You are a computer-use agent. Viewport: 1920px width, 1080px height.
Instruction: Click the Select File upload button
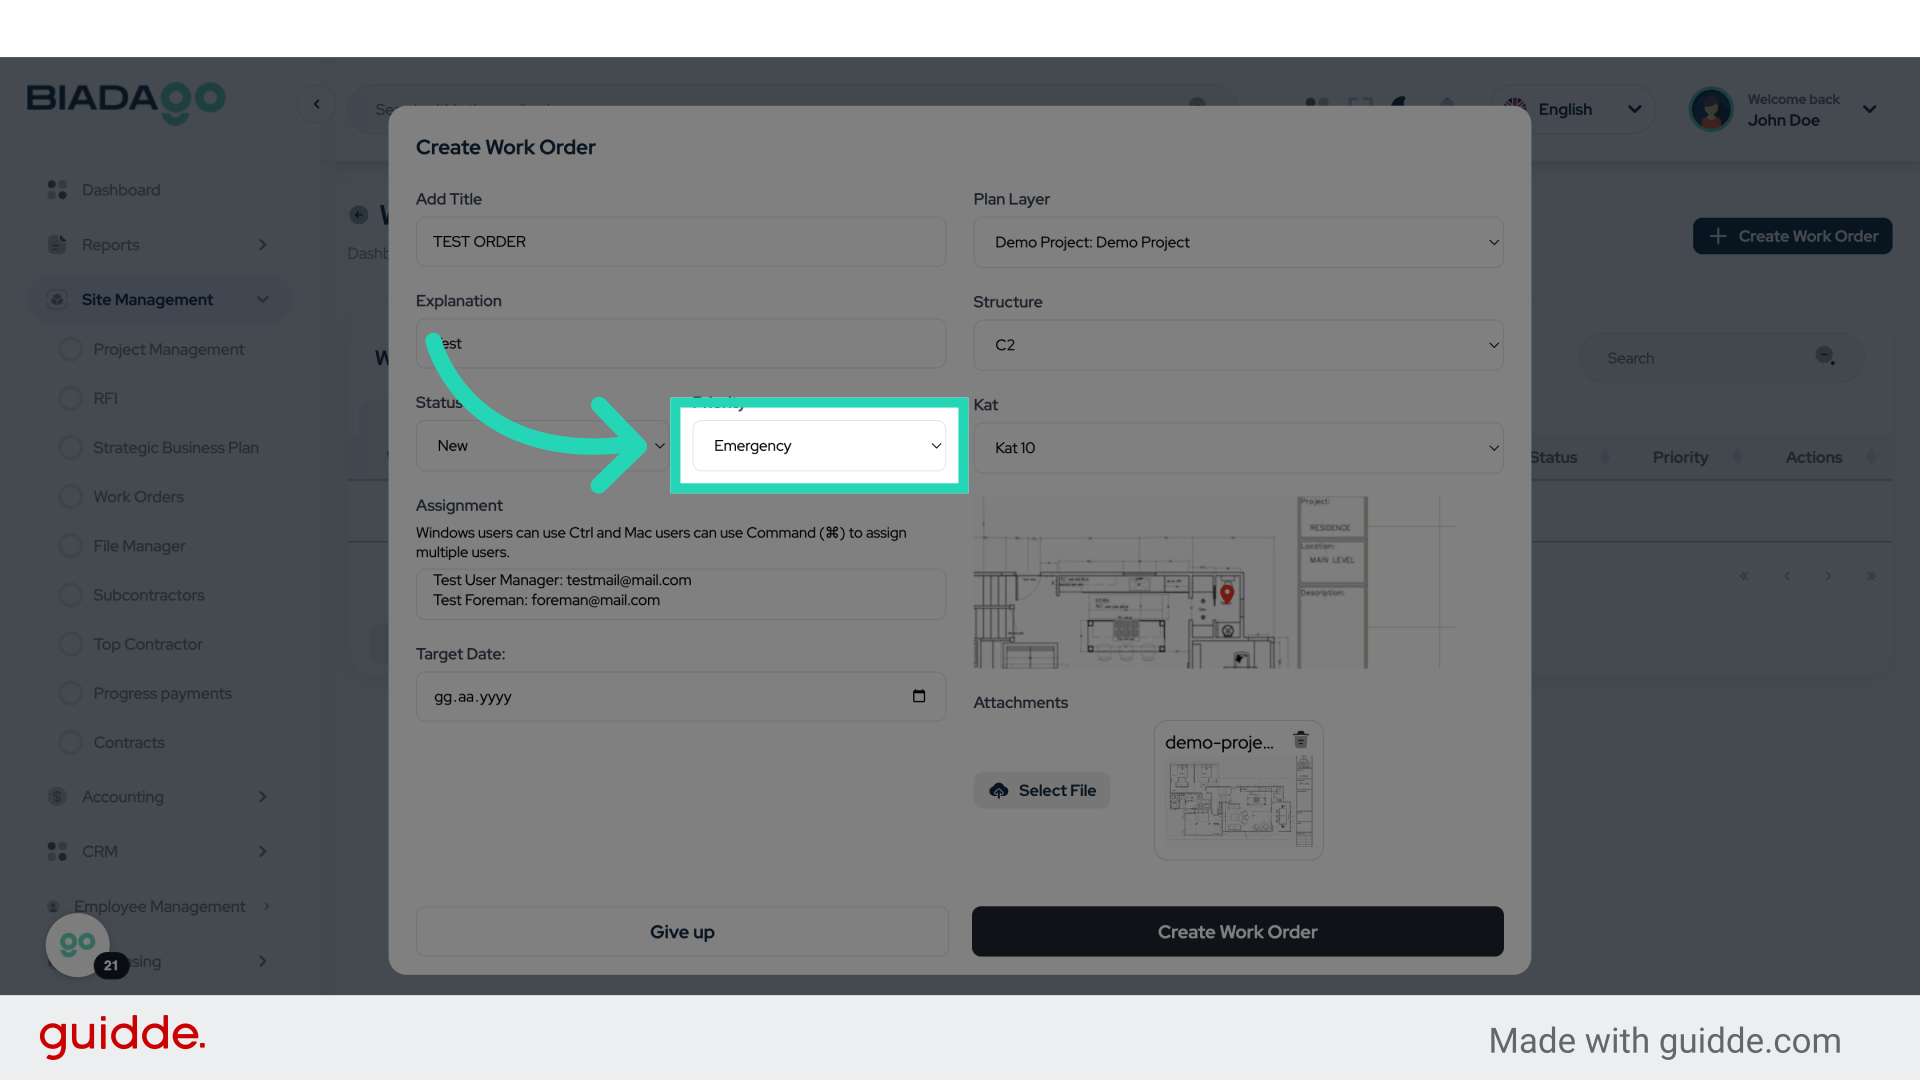pos(1041,790)
